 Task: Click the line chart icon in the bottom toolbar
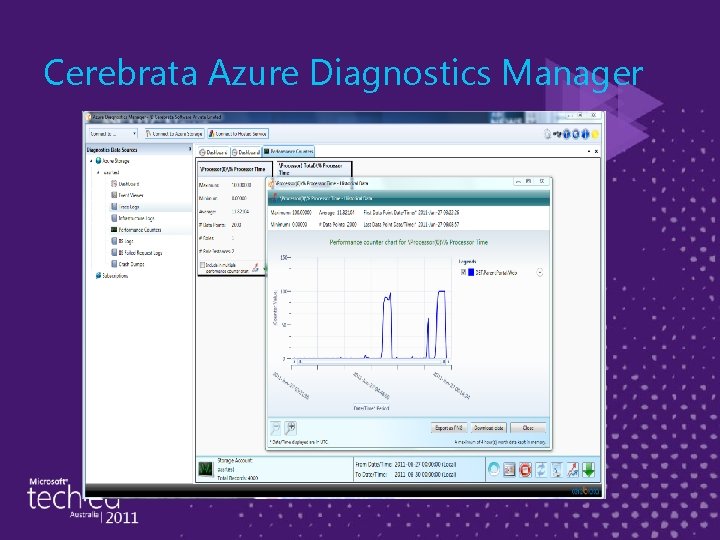pyautogui.click(x=573, y=469)
